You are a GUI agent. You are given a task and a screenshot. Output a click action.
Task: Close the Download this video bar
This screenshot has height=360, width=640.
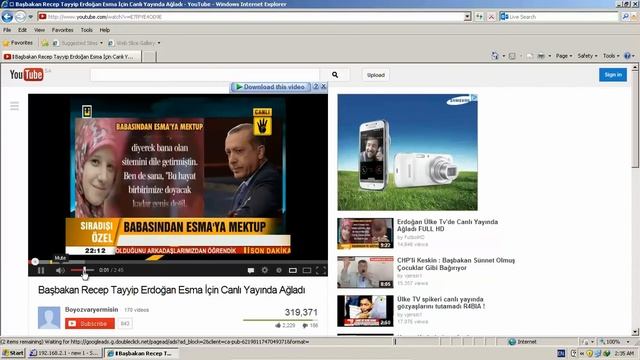pyautogui.click(x=323, y=87)
